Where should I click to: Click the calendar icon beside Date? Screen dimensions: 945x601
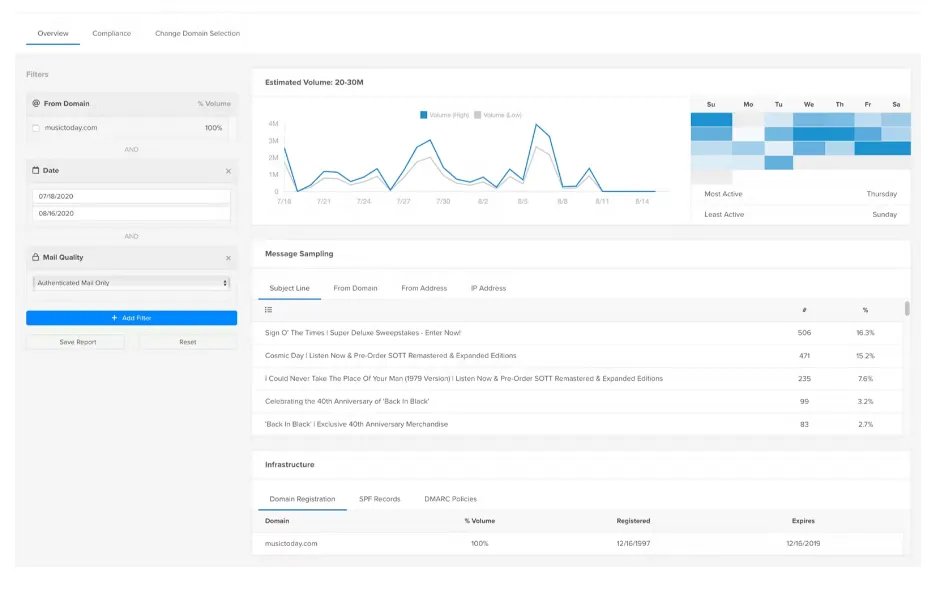coord(36,171)
